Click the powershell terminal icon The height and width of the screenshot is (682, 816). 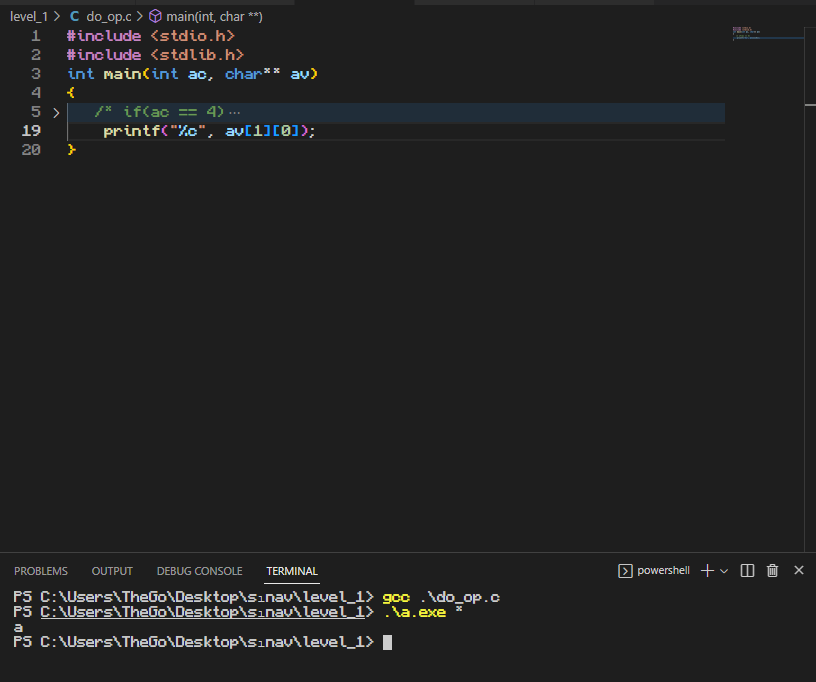[x=625, y=571]
